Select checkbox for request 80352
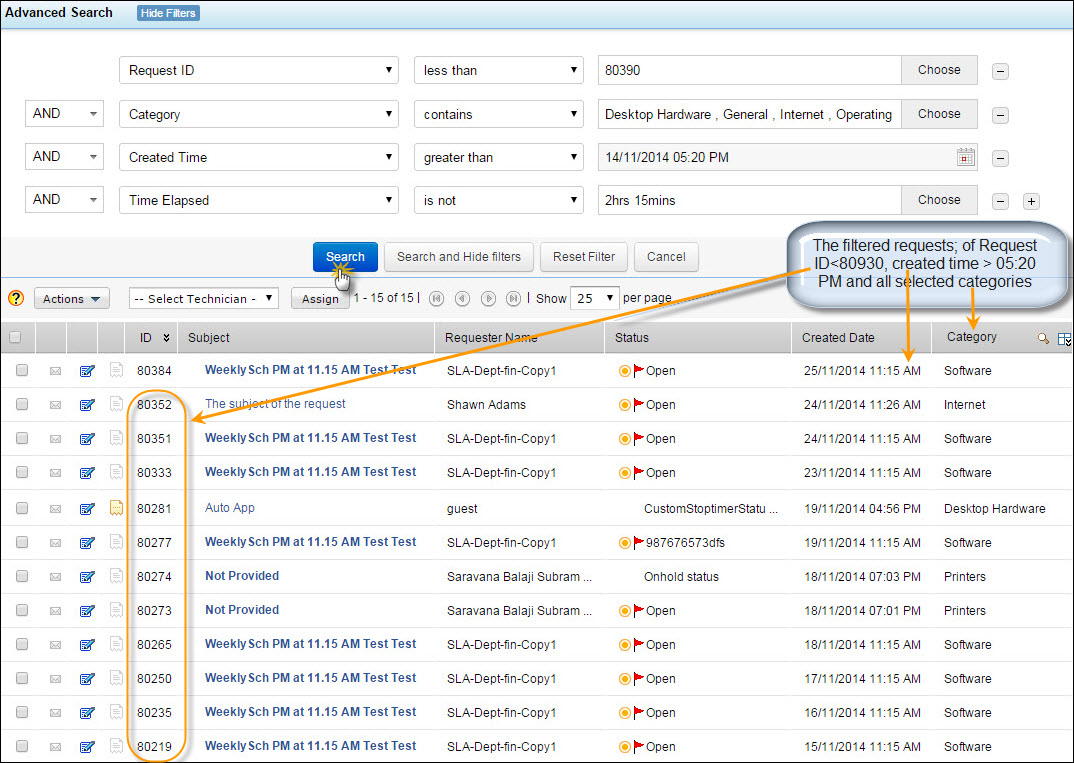 tap(22, 404)
